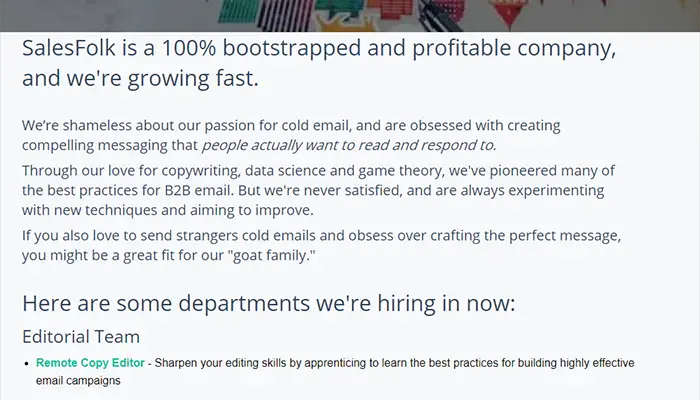This screenshot has height=400, width=700.
Task: Click the "email campaigns" wrapped line
Action: (78, 381)
